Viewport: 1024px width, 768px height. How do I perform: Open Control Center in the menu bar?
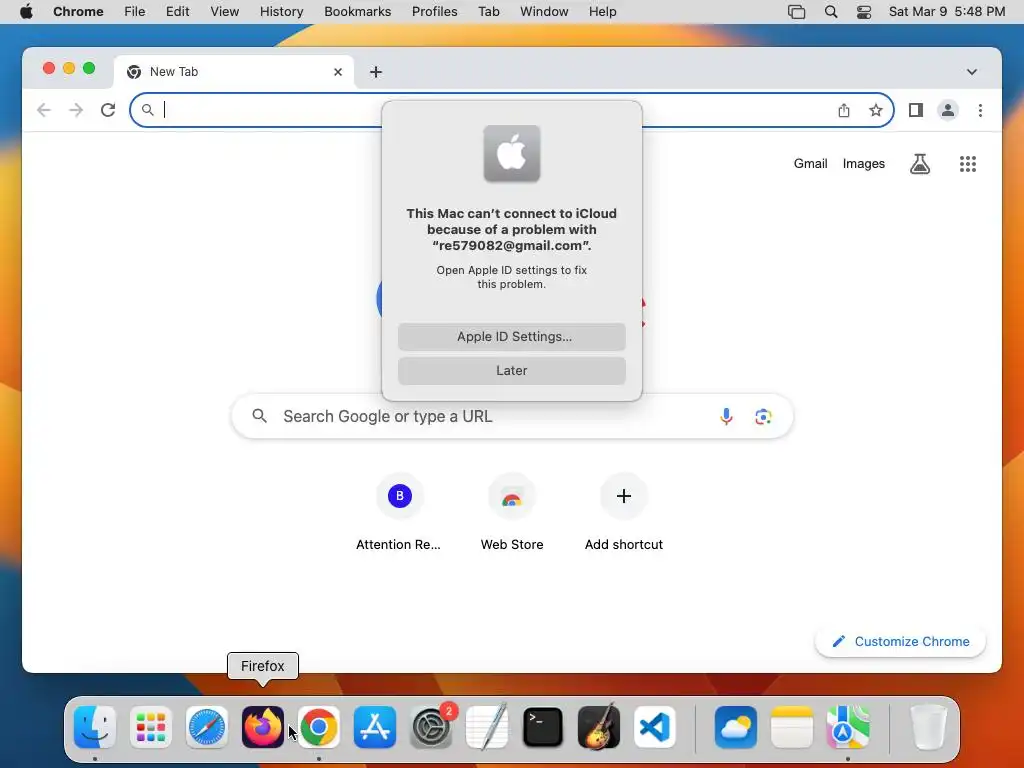coord(863,12)
